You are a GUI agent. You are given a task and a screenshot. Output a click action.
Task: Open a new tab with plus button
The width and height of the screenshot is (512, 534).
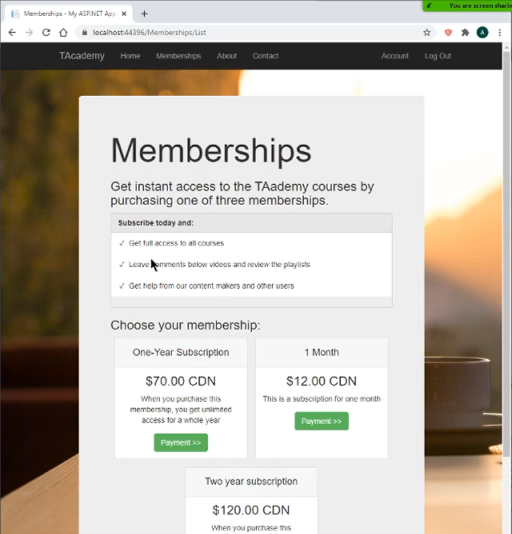pos(144,14)
